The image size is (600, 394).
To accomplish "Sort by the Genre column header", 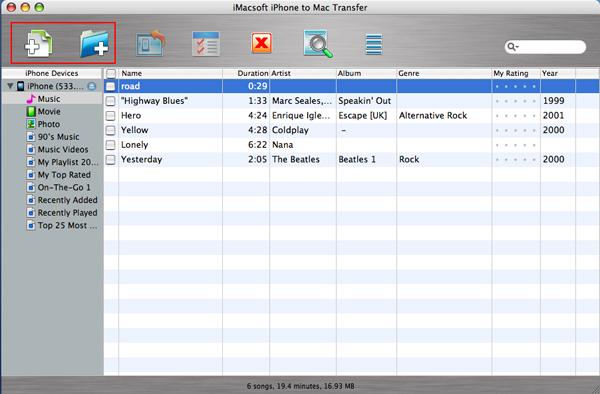I will pyautogui.click(x=444, y=73).
